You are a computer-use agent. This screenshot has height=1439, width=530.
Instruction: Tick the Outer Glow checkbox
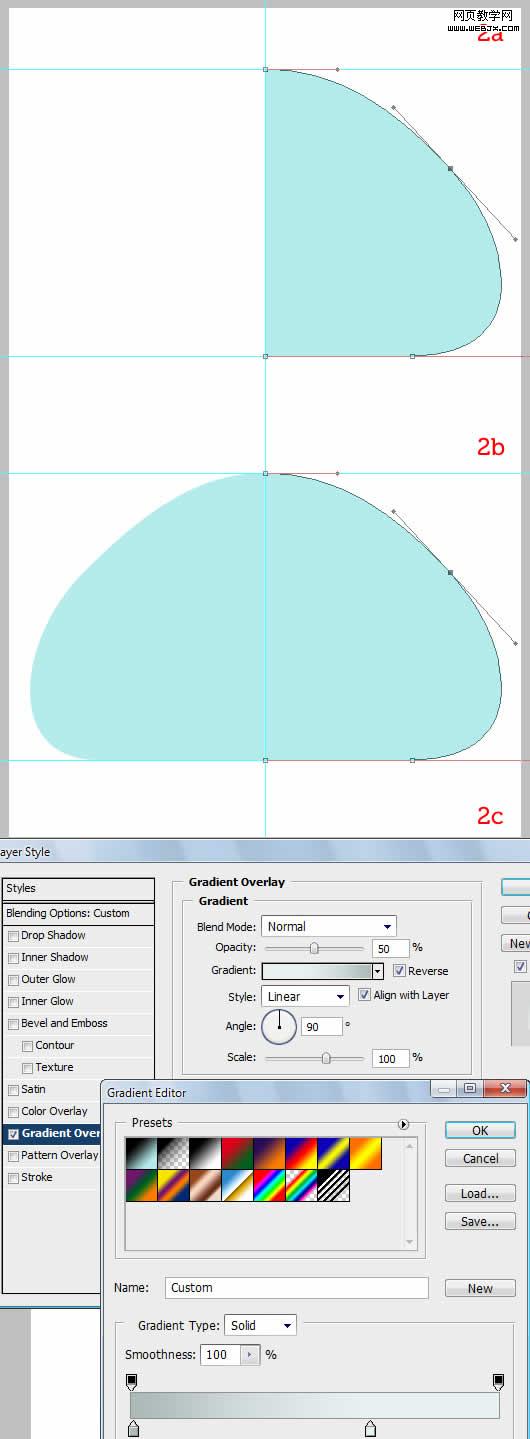click(x=13, y=980)
